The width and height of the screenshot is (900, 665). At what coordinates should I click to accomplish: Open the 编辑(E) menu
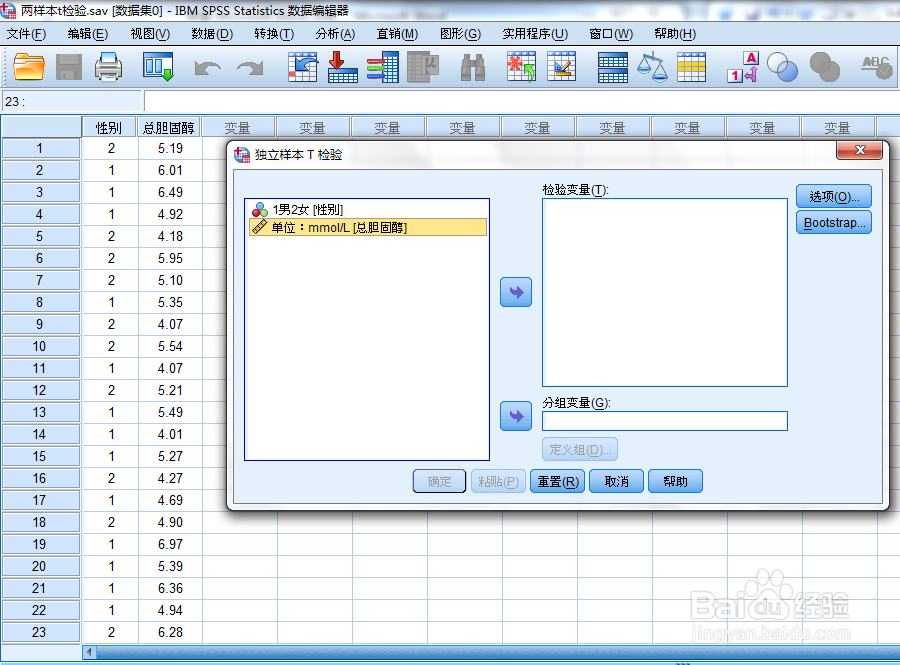coord(87,34)
